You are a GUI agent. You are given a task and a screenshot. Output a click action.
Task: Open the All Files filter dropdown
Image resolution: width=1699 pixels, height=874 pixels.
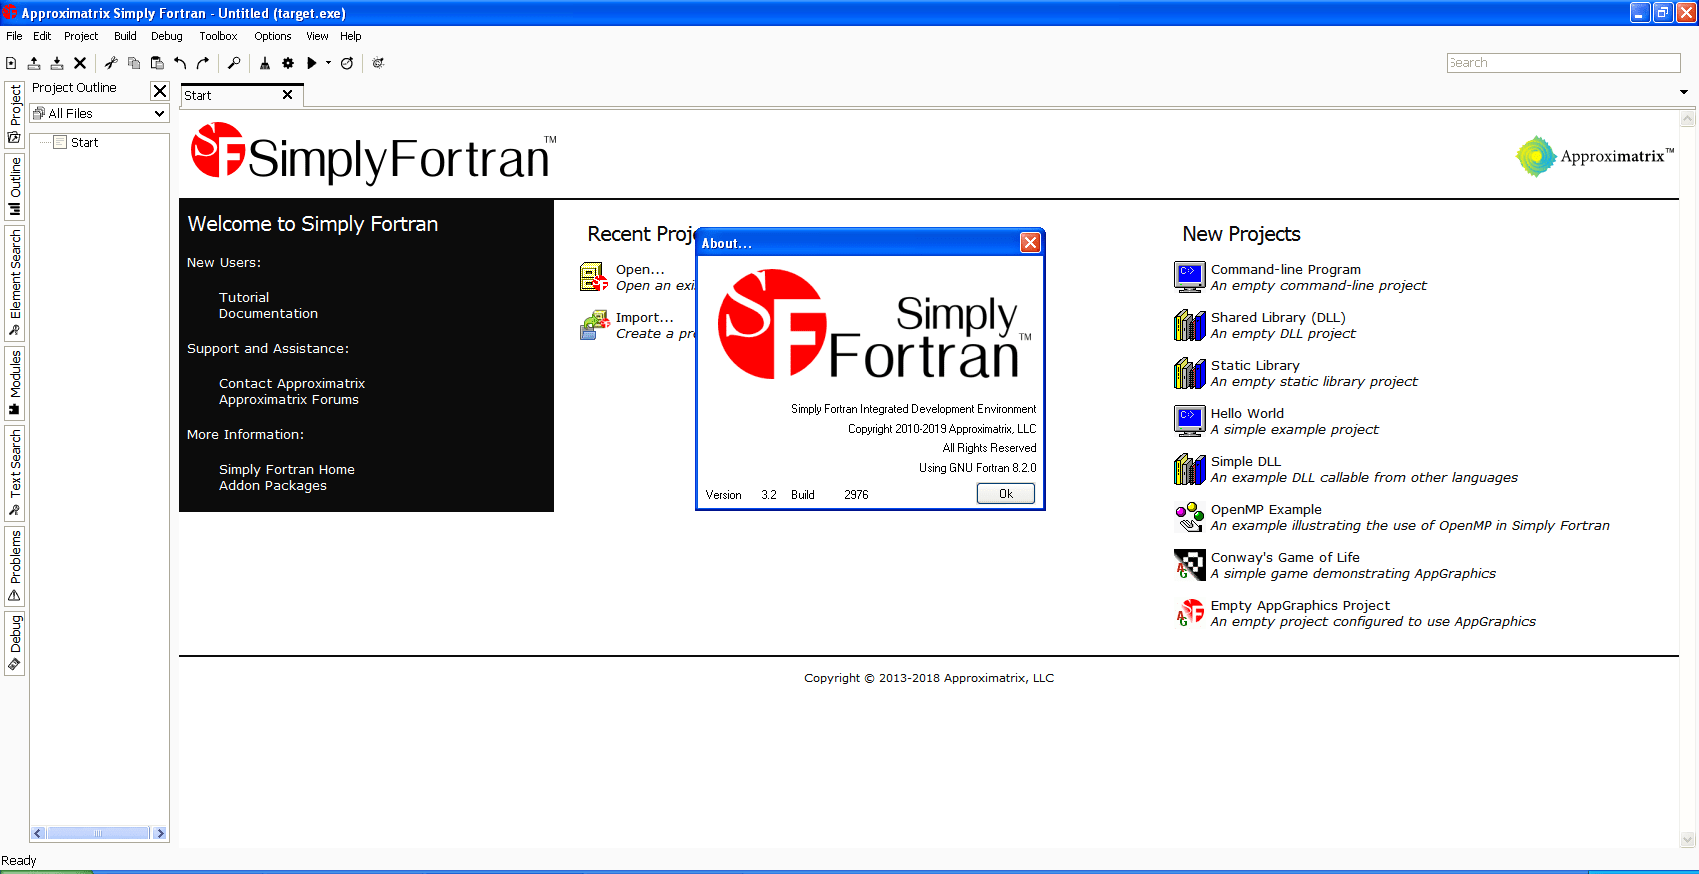pos(99,114)
